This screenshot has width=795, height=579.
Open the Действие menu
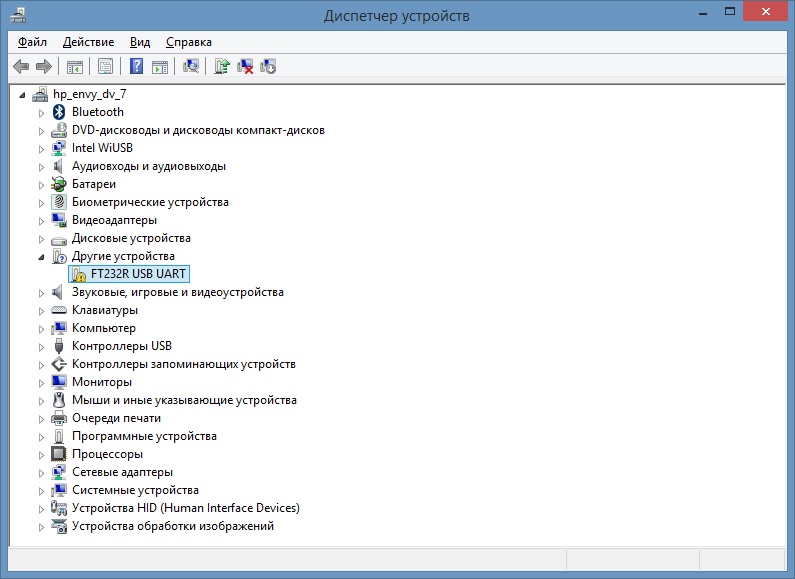coord(88,42)
